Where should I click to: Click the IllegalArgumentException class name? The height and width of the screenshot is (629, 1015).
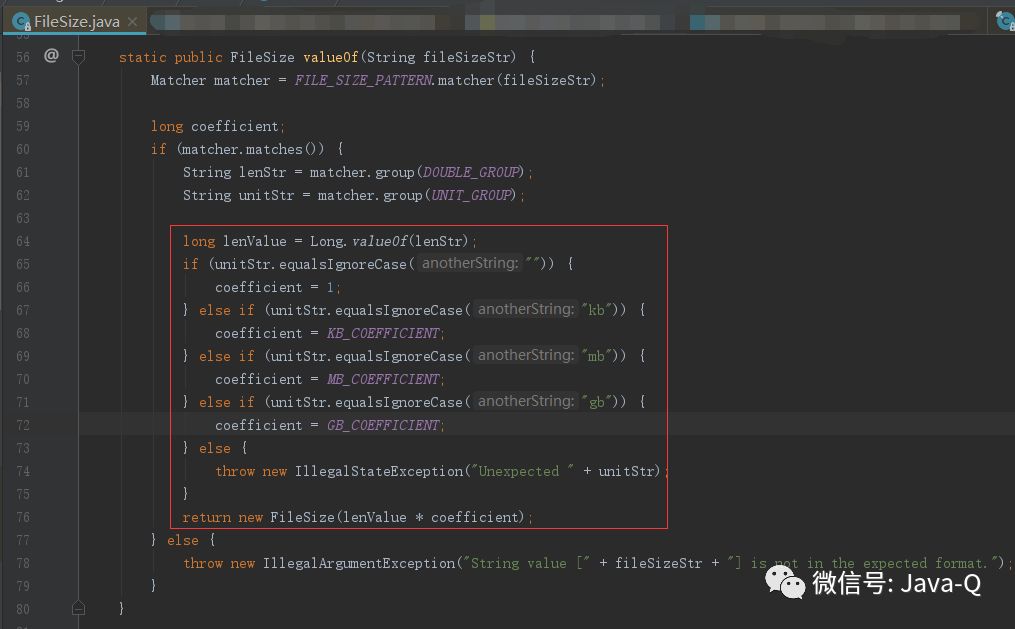pos(359,563)
